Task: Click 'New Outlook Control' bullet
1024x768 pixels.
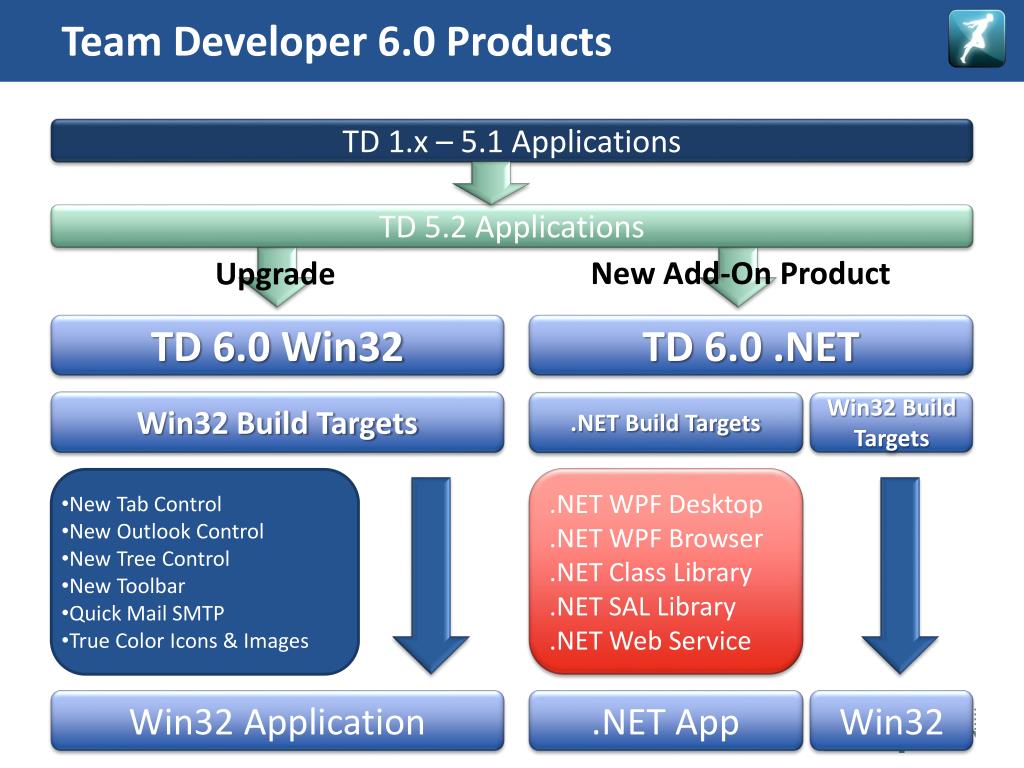Action: coord(163,532)
